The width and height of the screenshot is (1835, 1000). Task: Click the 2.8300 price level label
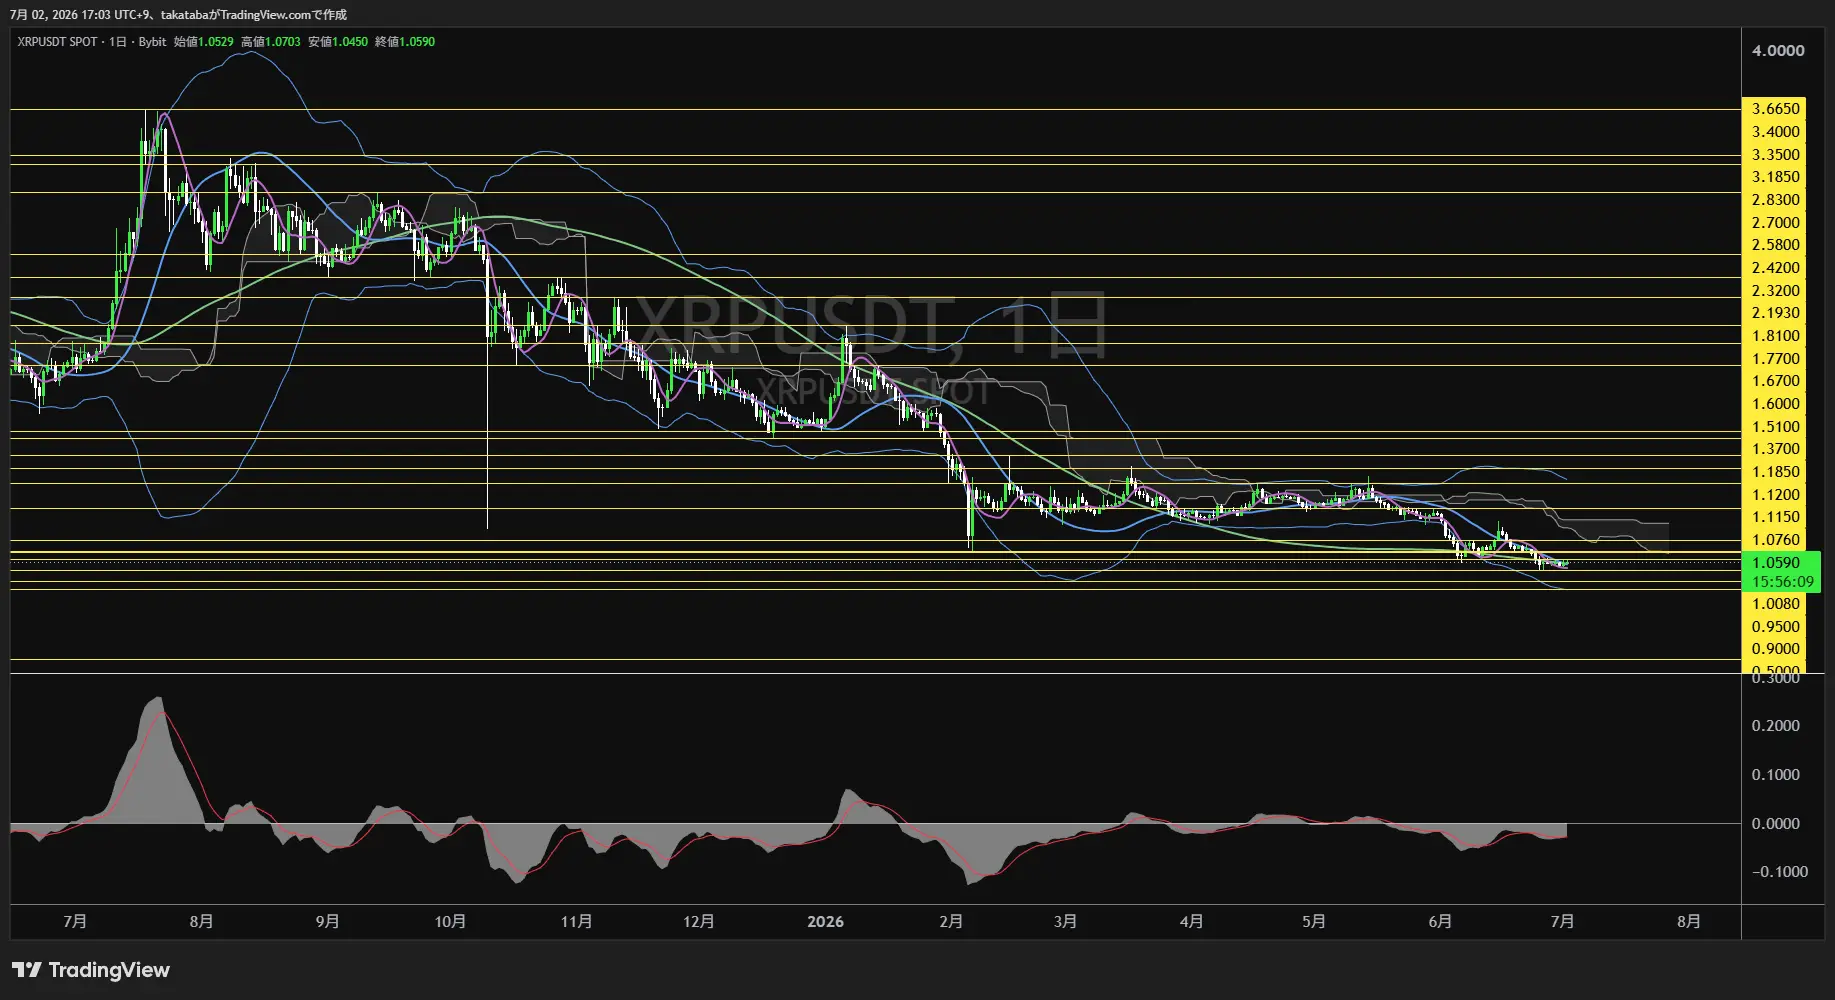1776,200
